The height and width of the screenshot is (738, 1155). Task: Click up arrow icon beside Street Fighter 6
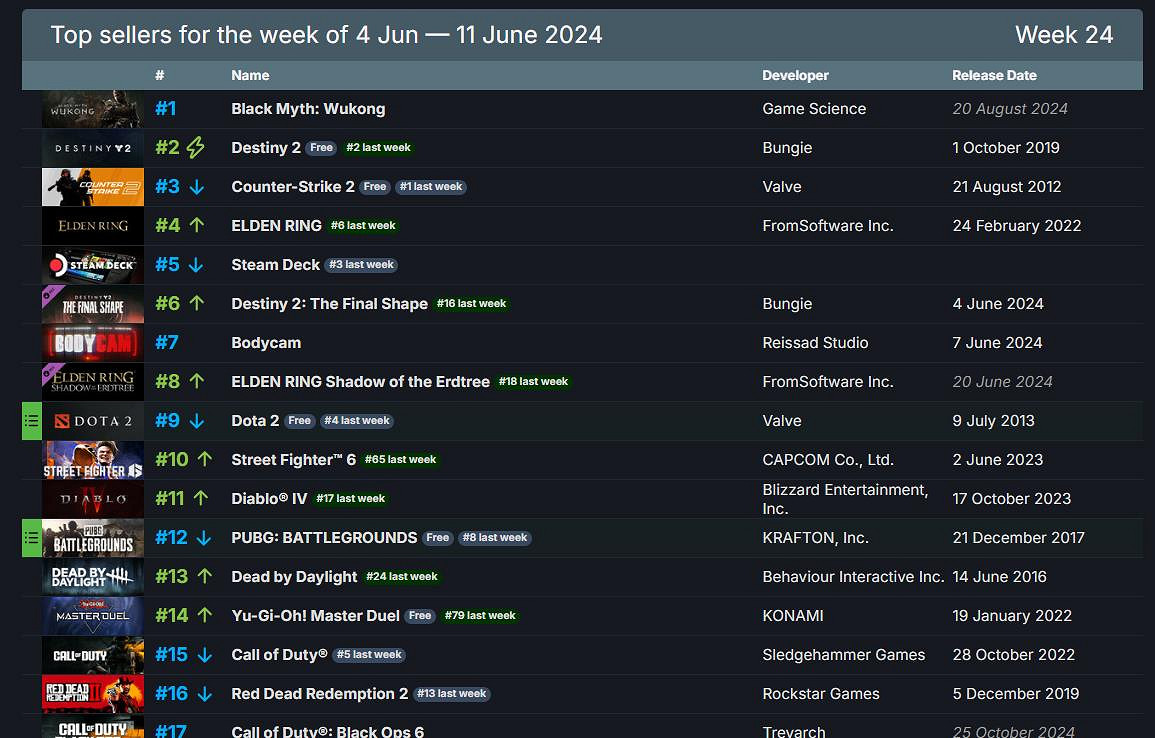(x=204, y=460)
